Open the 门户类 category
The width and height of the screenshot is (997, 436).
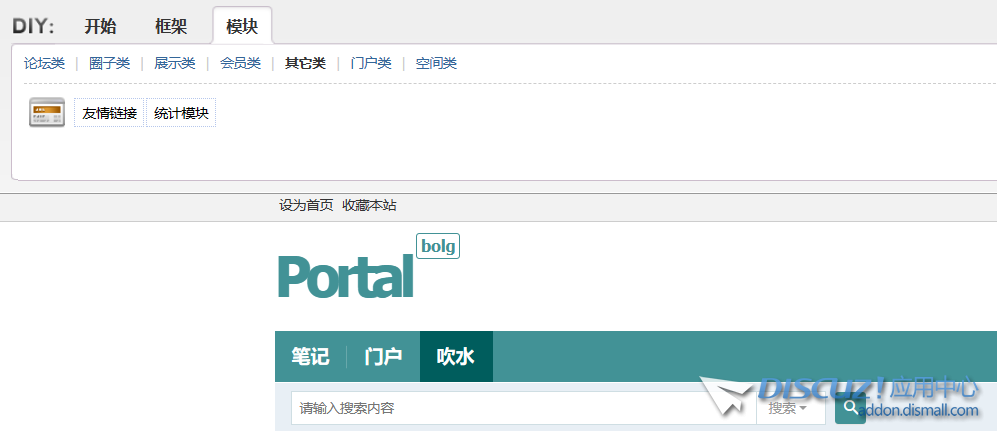click(371, 64)
